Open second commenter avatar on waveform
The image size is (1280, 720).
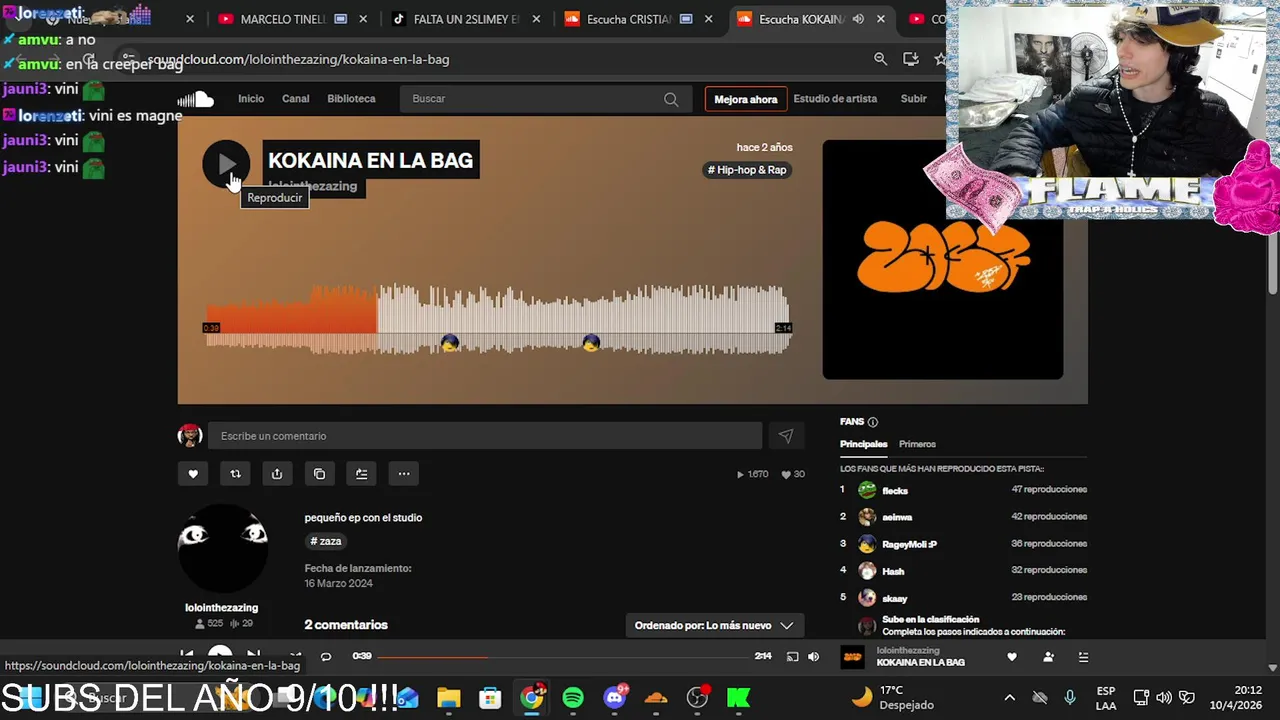(591, 343)
